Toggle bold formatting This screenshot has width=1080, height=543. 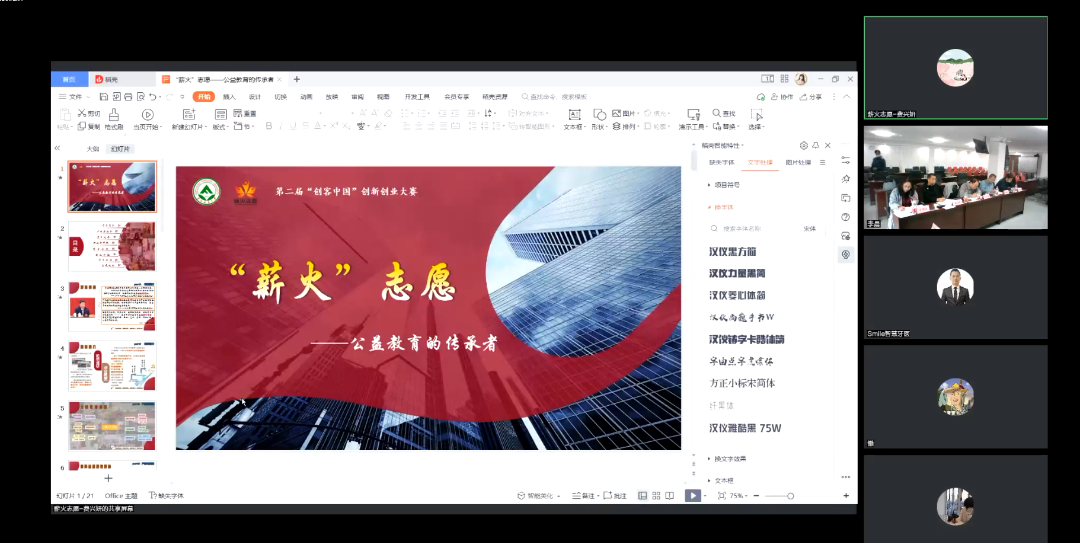click(269, 126)
